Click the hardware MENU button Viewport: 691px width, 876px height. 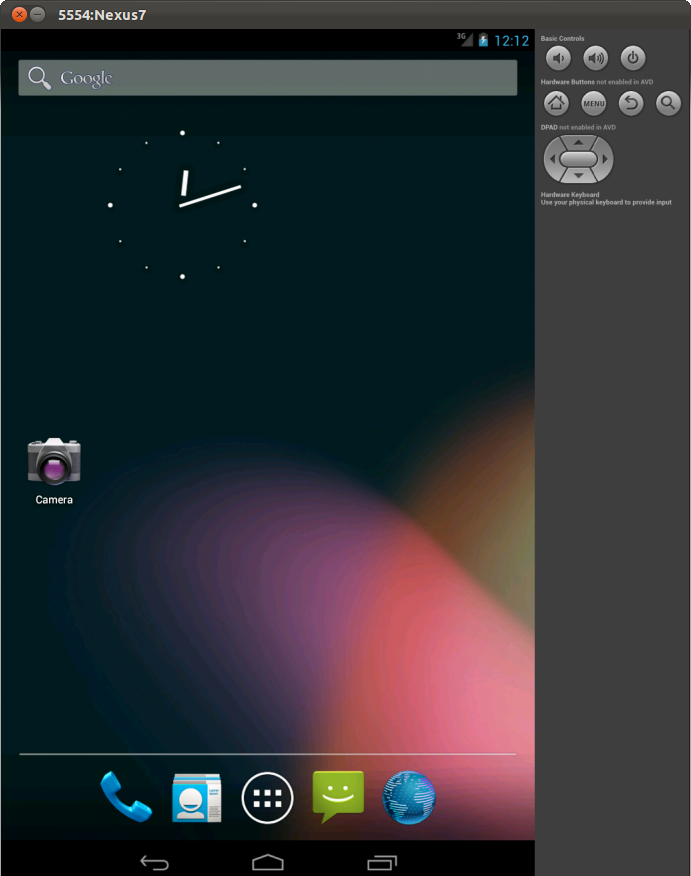tap(593, 103)
